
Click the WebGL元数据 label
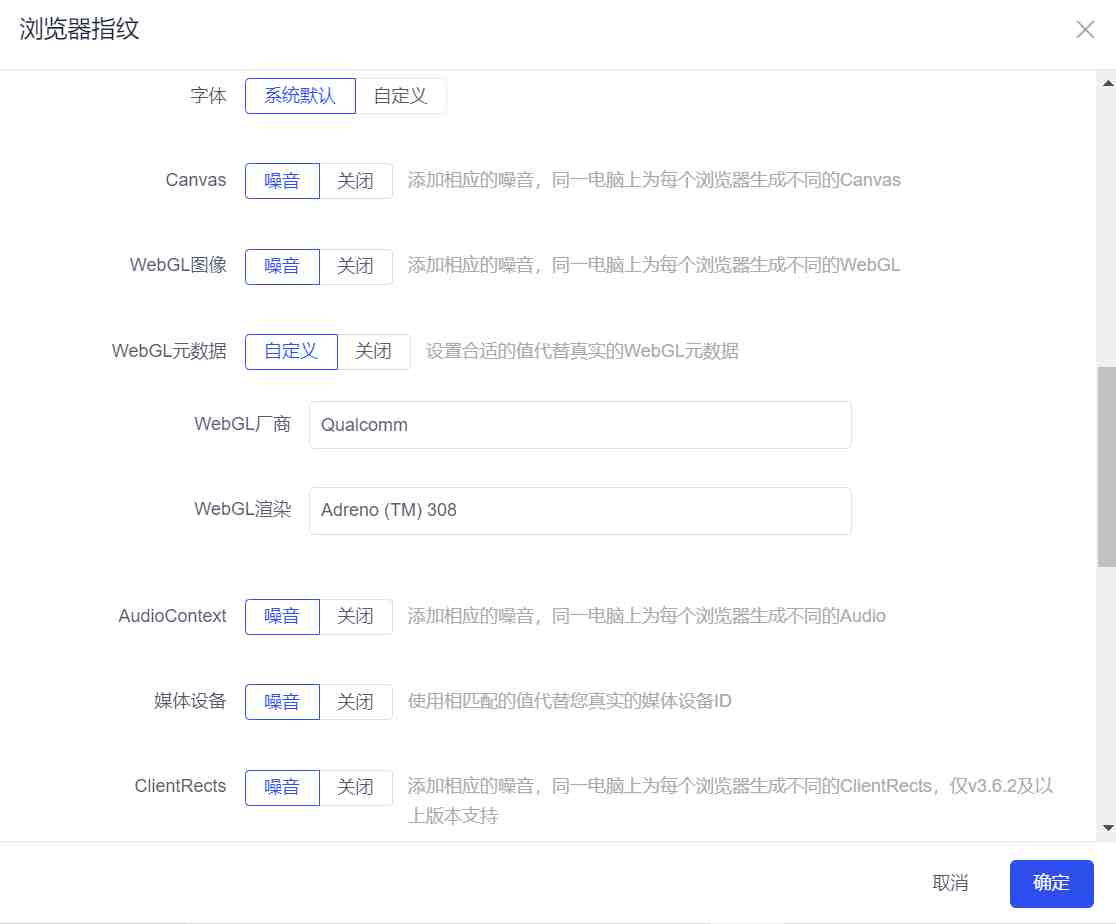[x=169, y=351]
